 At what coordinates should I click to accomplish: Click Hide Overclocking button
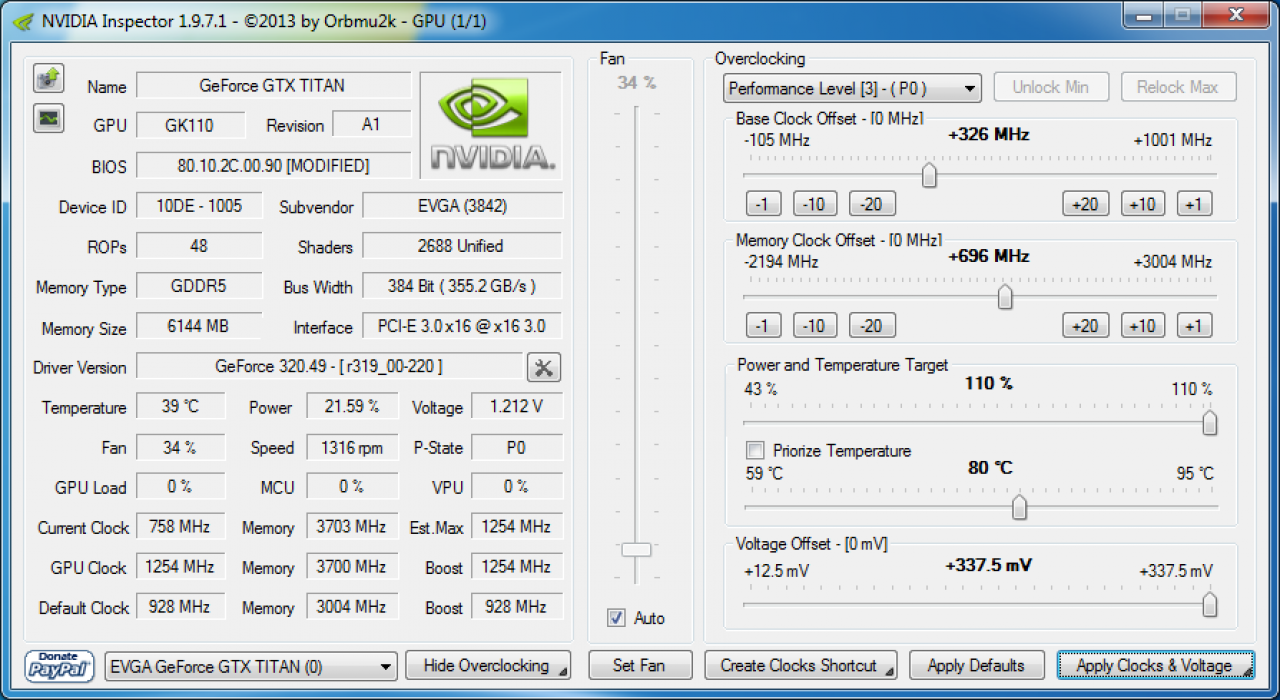coord(488,666)
